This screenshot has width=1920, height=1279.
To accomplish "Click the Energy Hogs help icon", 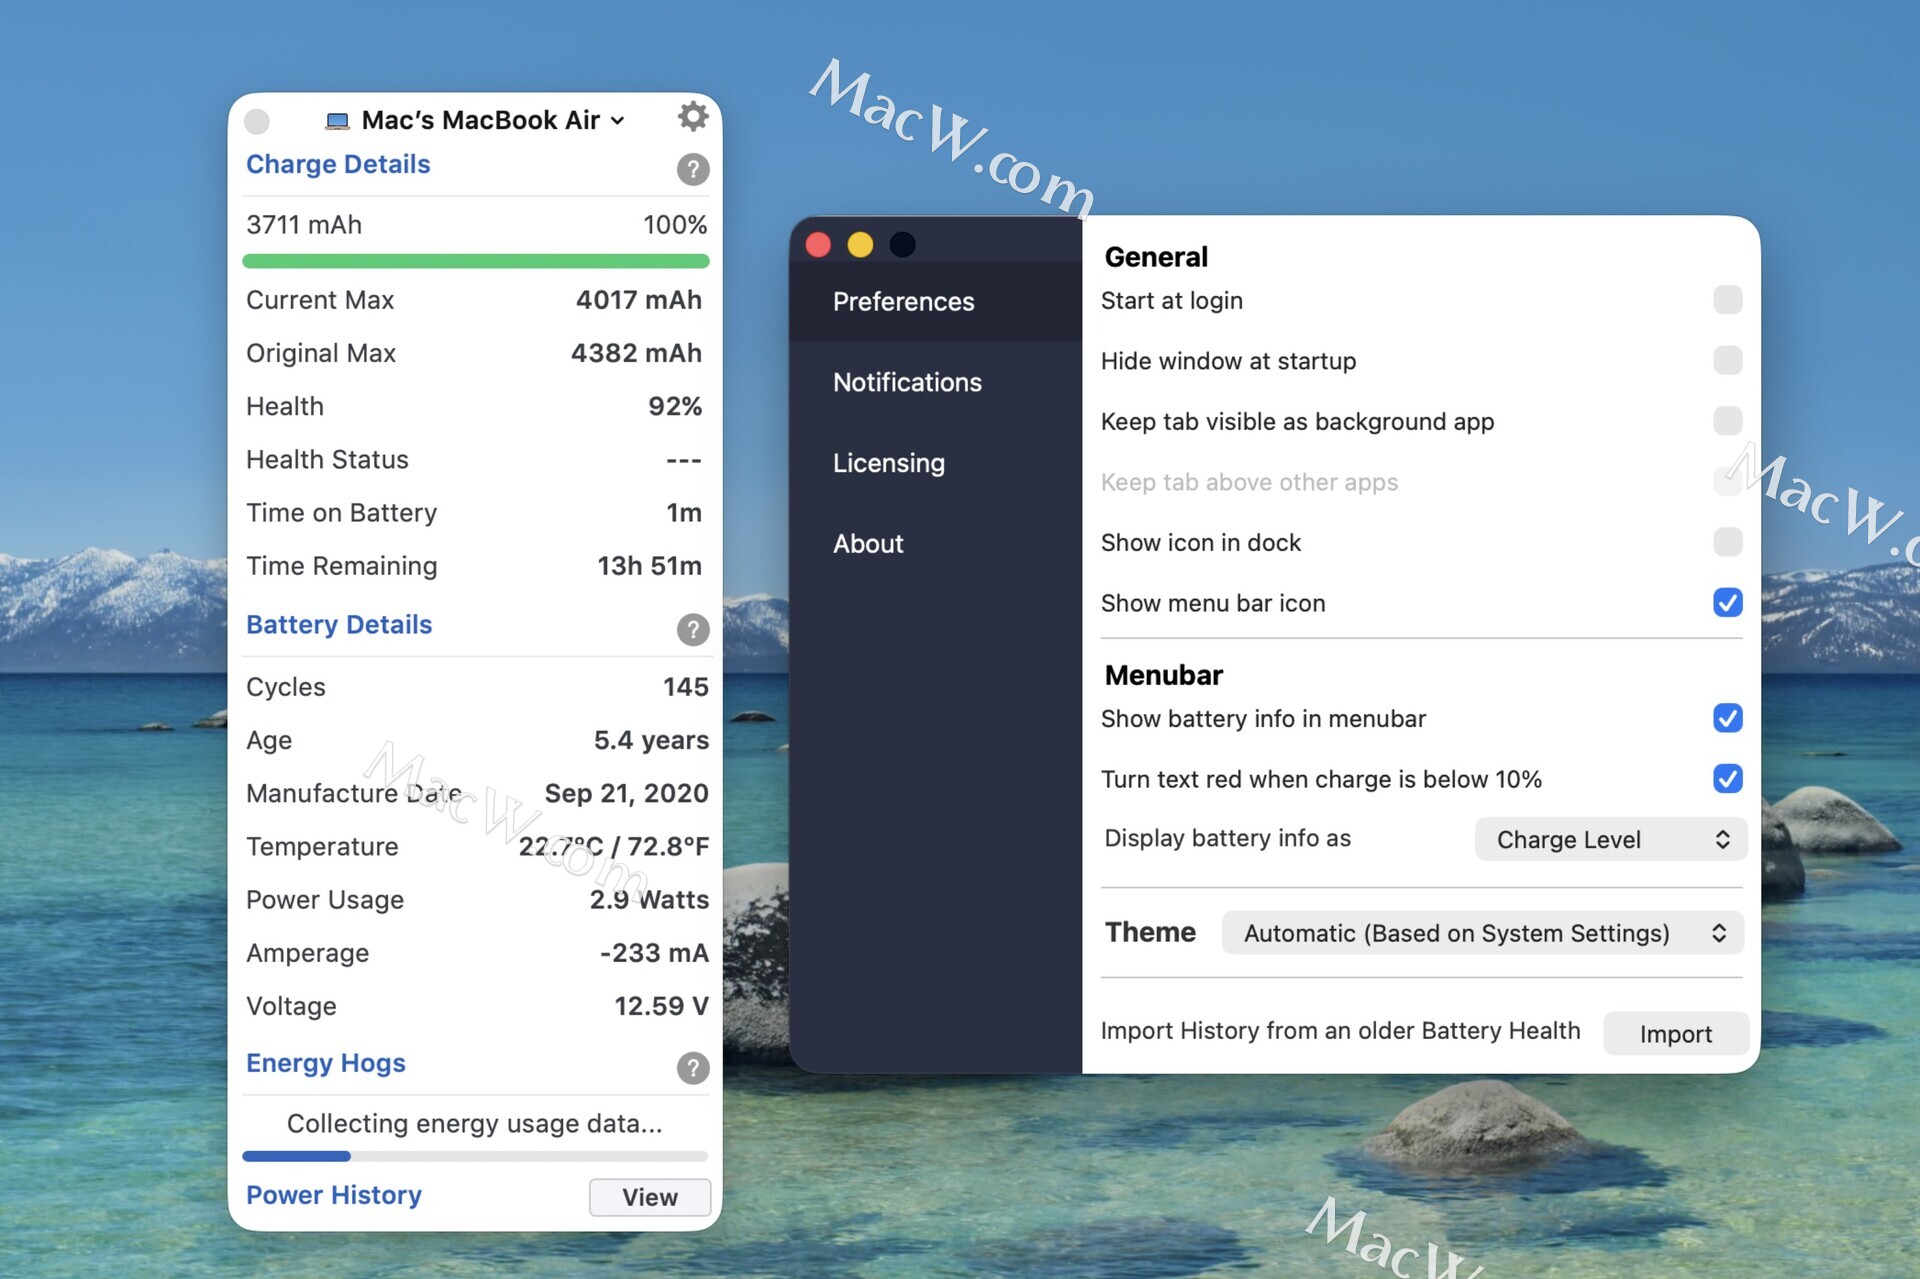I will click(692, 1067).
